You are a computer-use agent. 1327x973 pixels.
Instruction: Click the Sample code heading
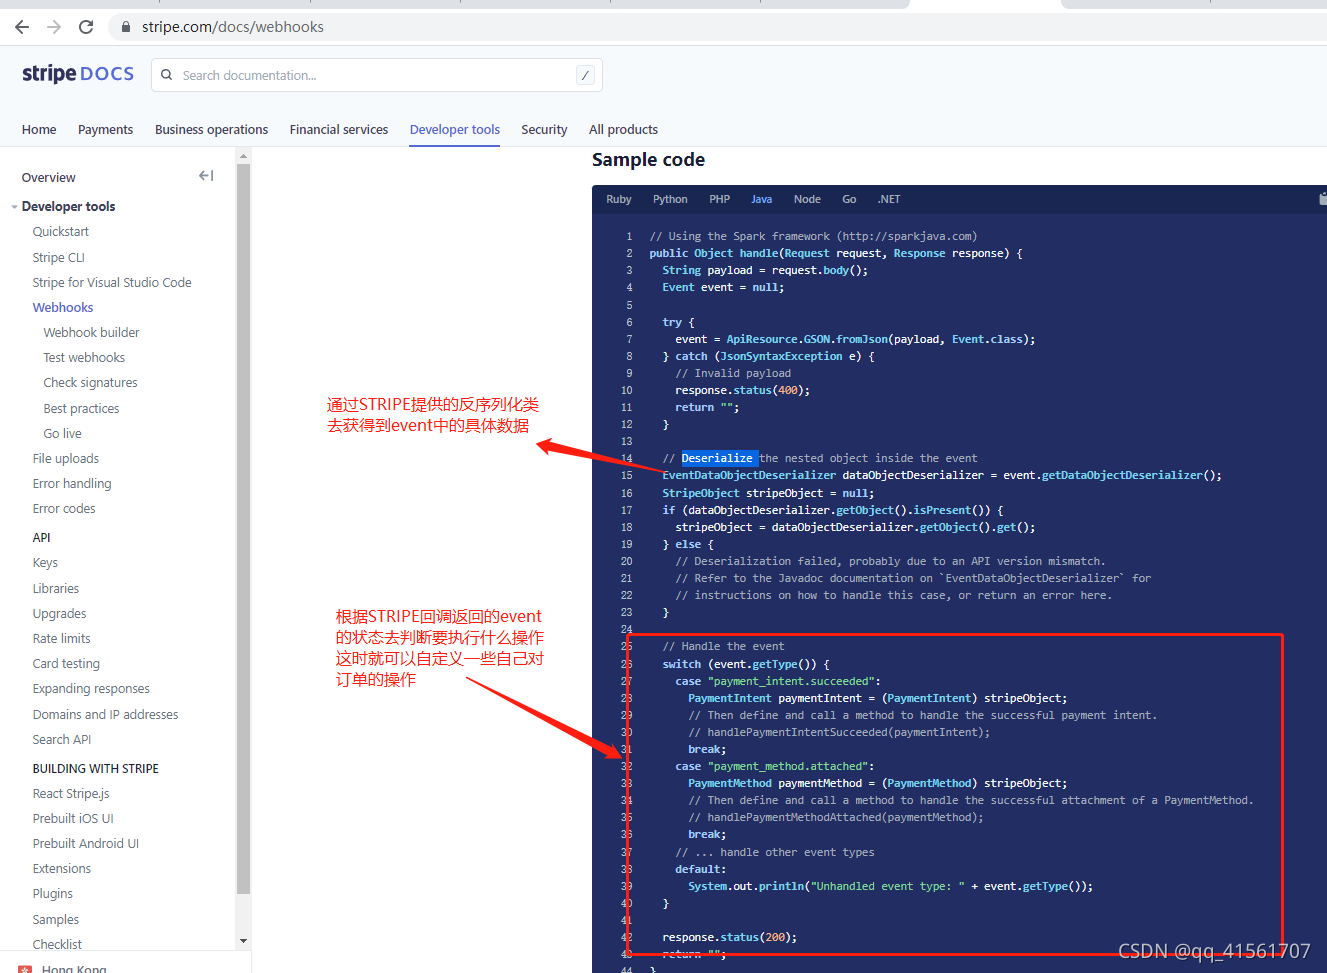(648, 160)
